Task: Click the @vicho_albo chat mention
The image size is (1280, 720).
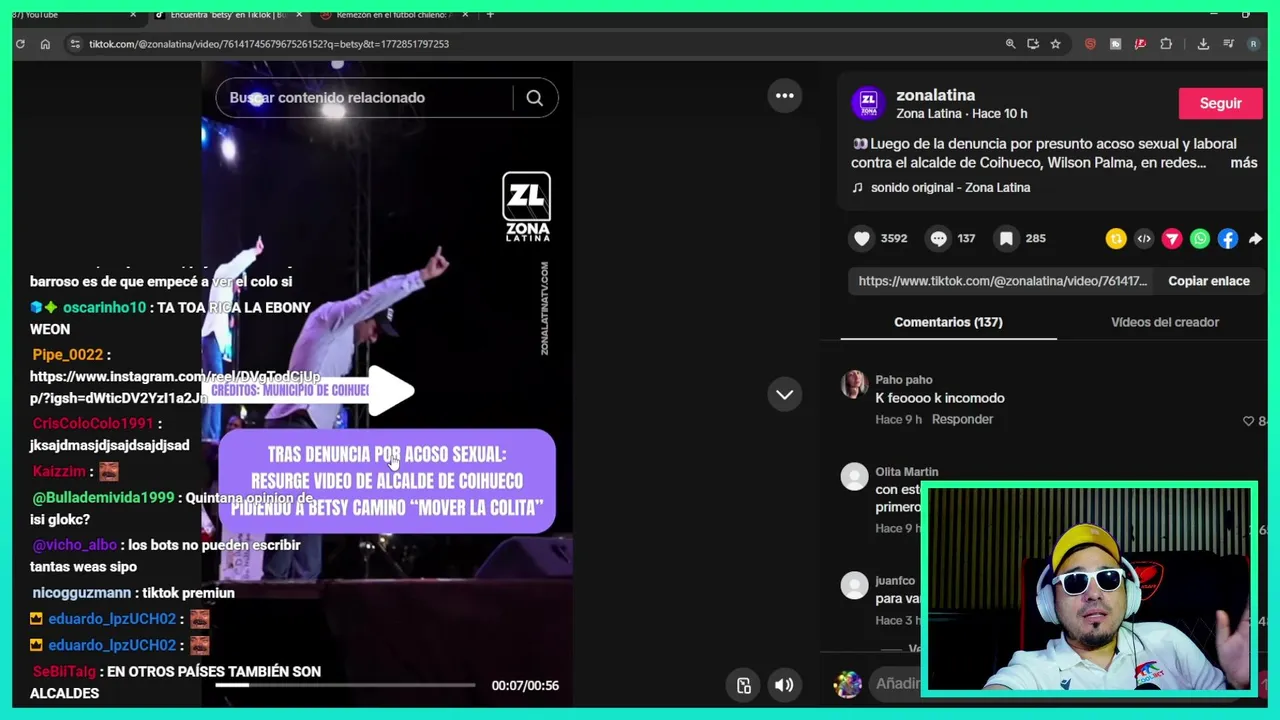Action: coord(74,545)
